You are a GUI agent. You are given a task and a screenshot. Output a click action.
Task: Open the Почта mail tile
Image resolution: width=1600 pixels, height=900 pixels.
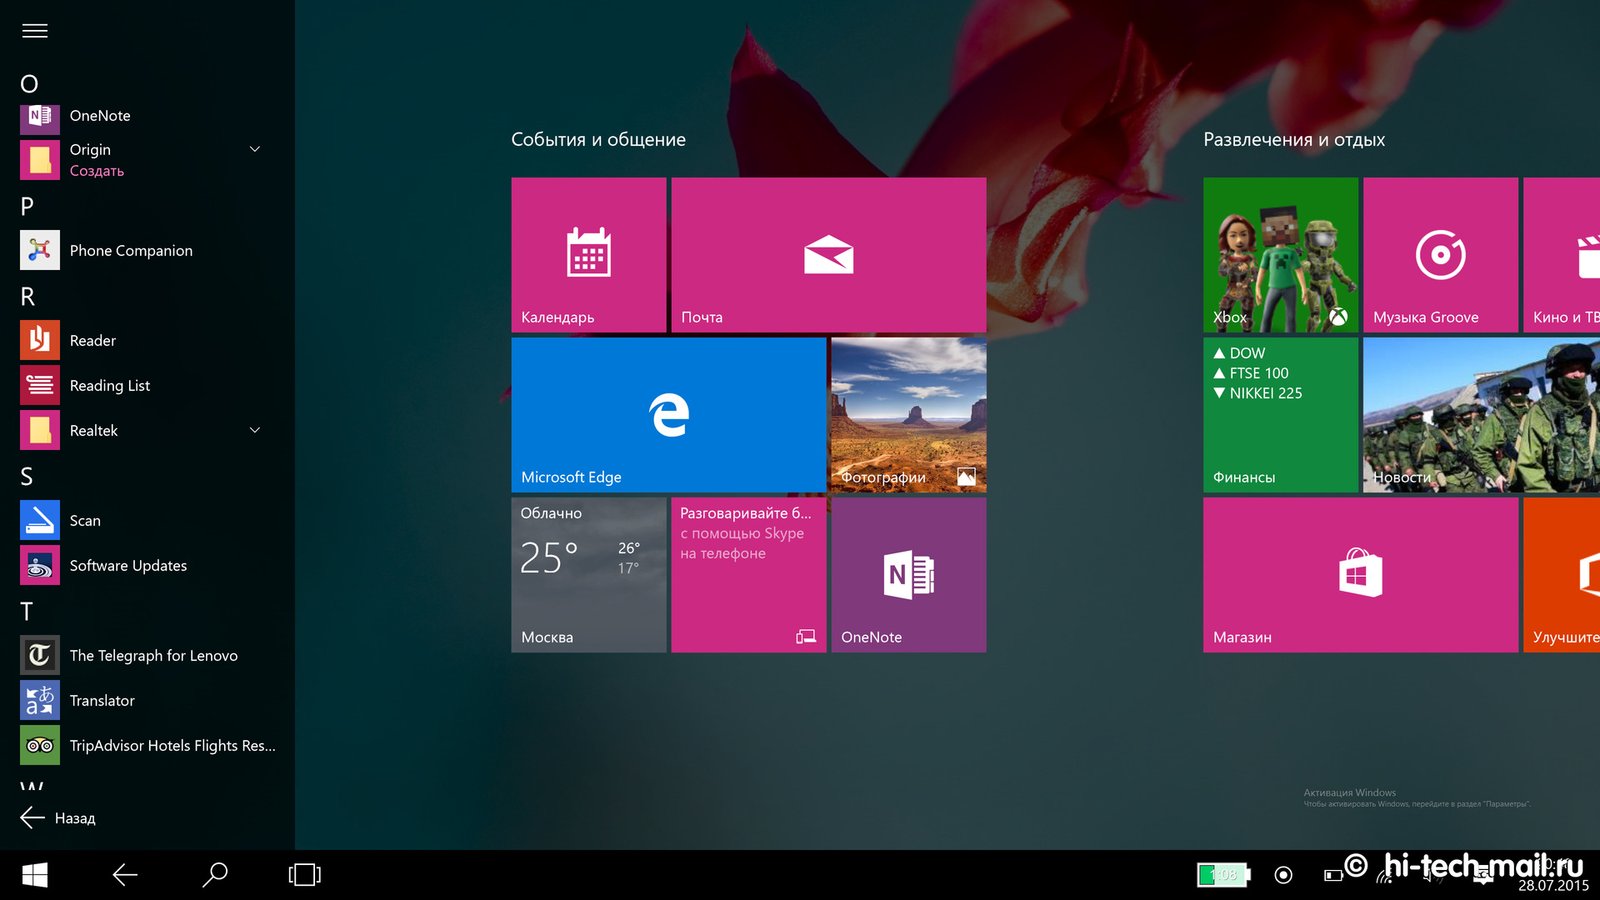tap(829, 255)
